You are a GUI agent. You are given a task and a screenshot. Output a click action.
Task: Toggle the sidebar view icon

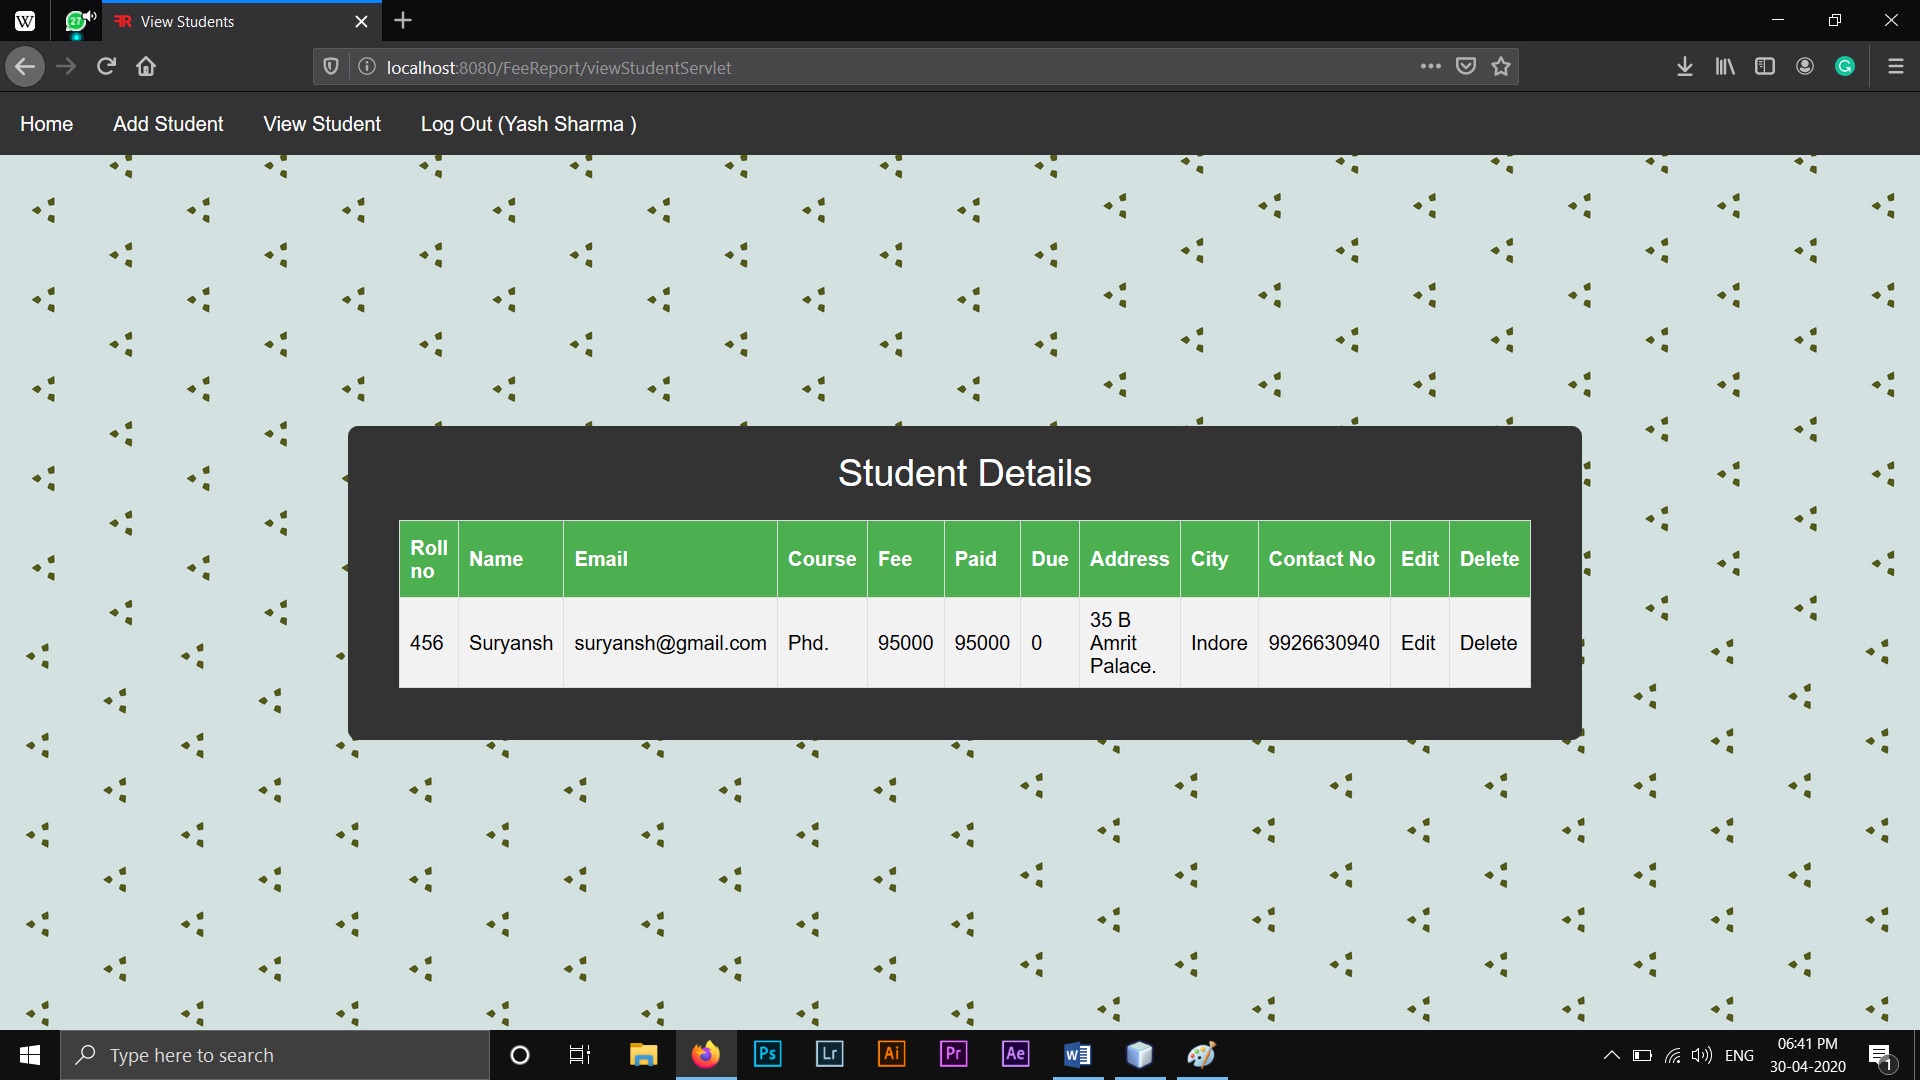[1765, 67]
